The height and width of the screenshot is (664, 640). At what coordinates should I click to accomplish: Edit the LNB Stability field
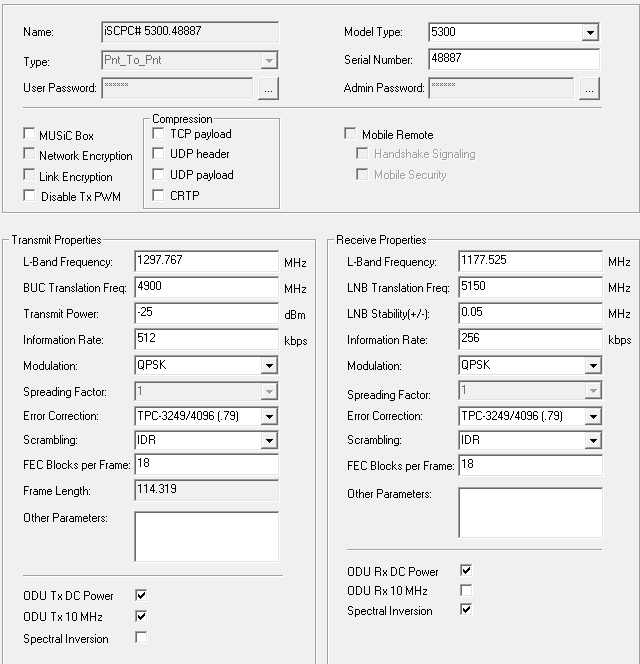pos(530,313)
